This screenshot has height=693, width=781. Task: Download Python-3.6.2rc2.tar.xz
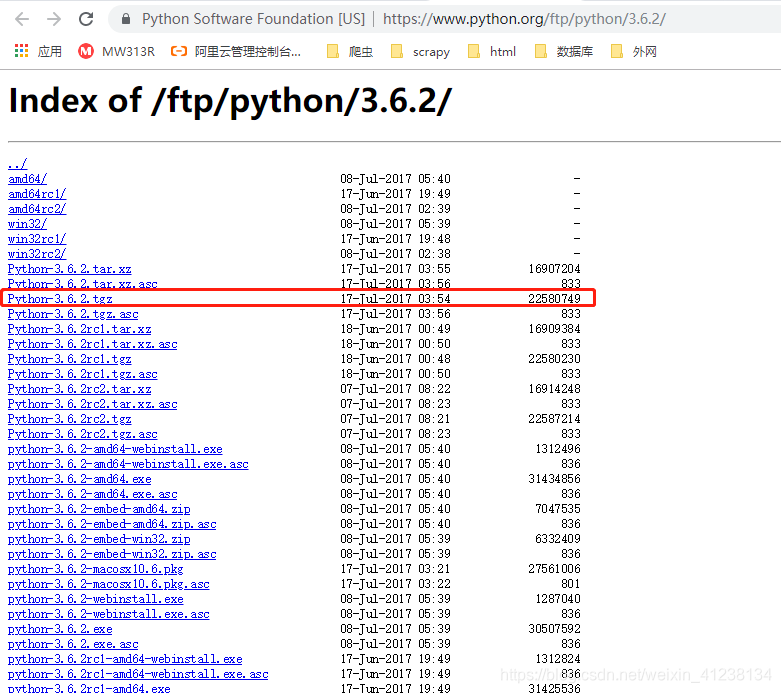[80, 389]
